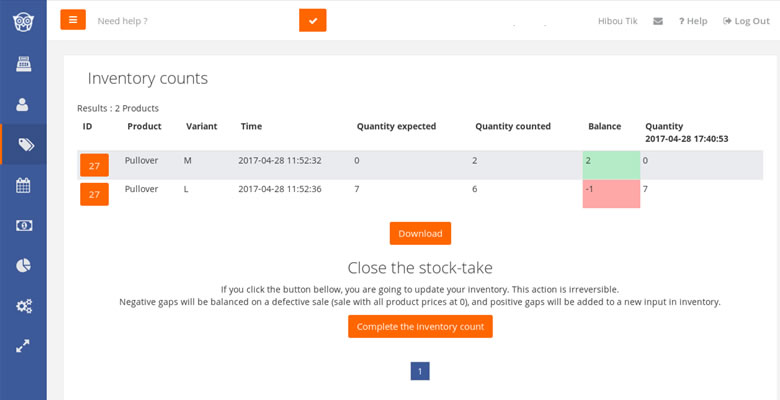The height and width of the screenshot is (400, 780).
Task: Click Log Out in top bar
Action: 746,21
